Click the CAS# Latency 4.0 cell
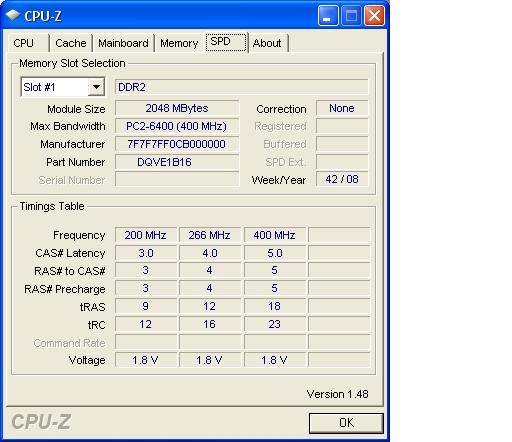The image size is (512, 442). click(x=210, y=253)
